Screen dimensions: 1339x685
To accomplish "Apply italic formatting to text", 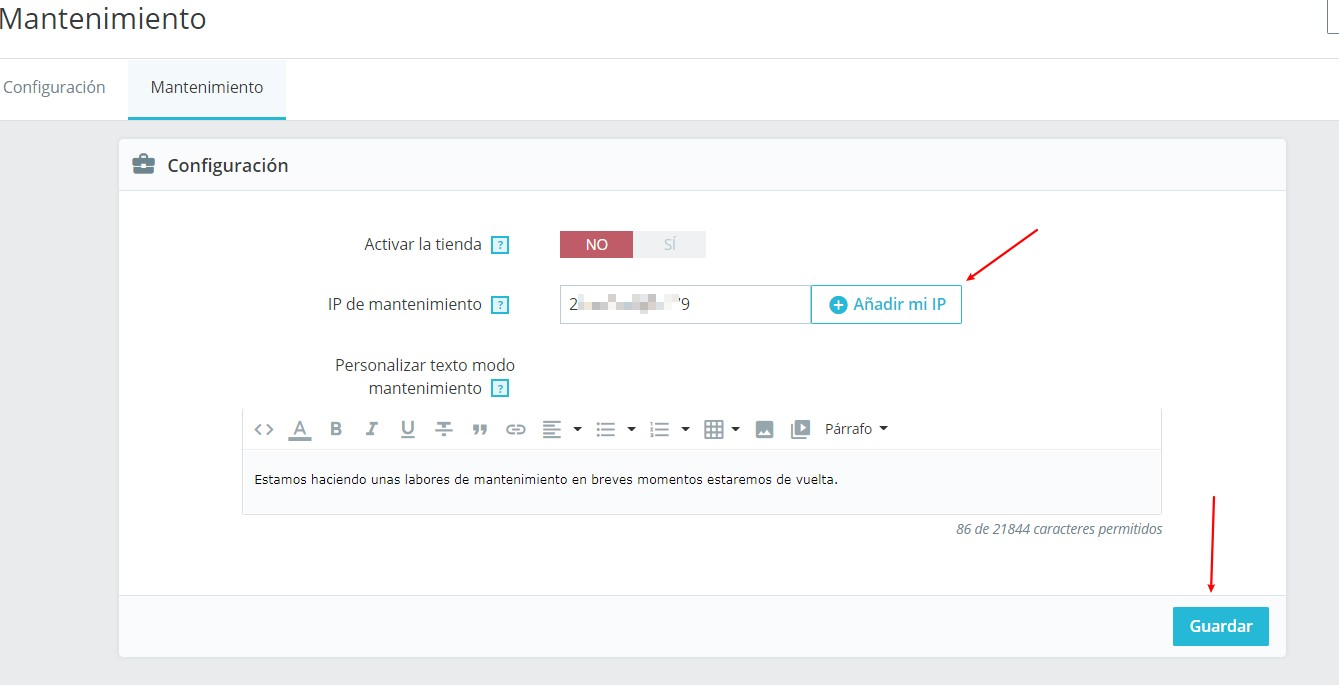I will coord(372,429).
